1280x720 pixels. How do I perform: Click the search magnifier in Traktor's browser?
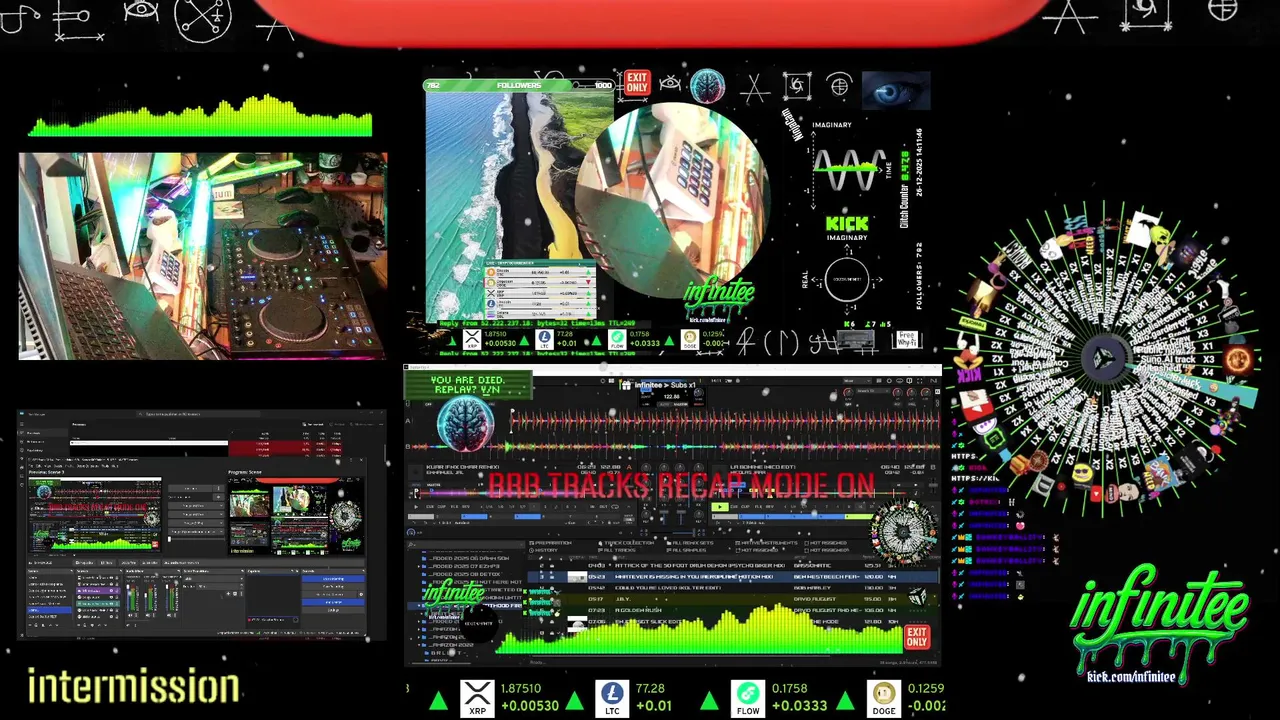pyautogui.click(x=410, y=544)
